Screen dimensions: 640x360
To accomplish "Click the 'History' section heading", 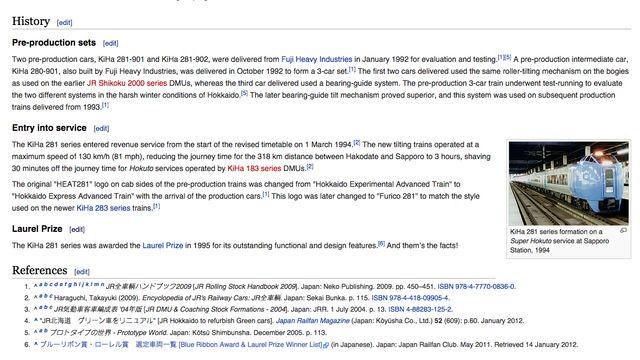I will click(31, 21).
